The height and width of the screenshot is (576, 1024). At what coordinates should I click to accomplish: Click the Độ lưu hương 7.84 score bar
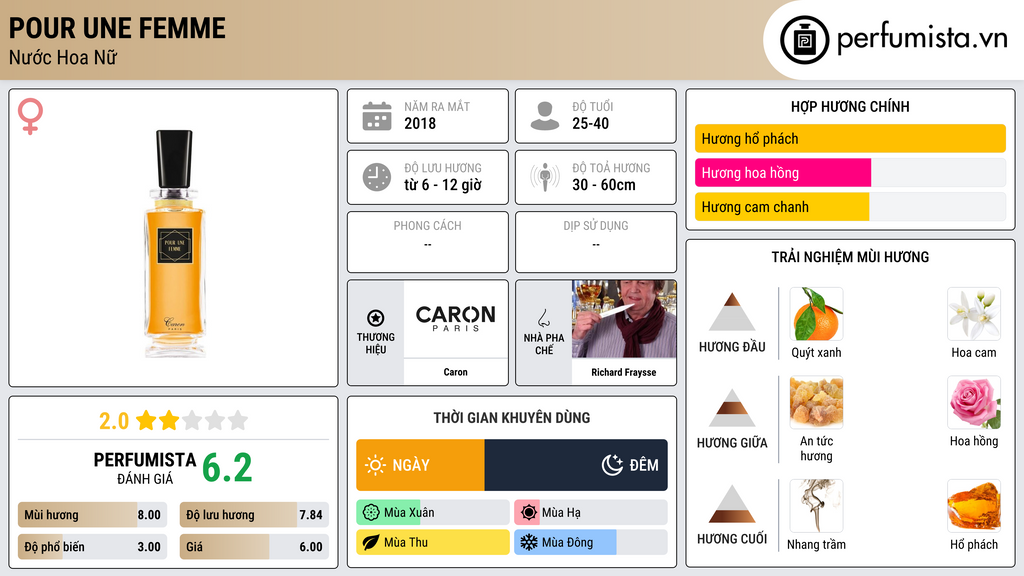(x=254, y=515)
